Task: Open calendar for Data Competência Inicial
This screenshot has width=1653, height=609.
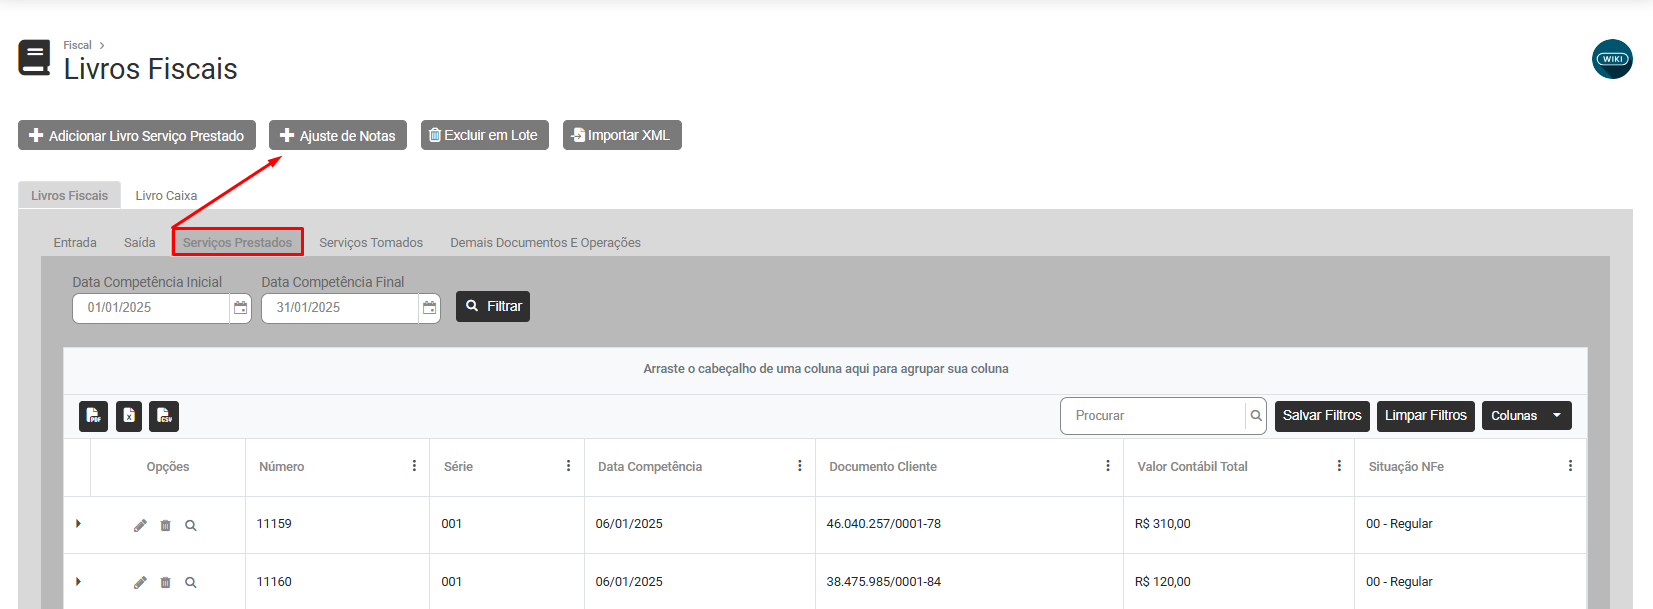Action: (x=240, y=308)
